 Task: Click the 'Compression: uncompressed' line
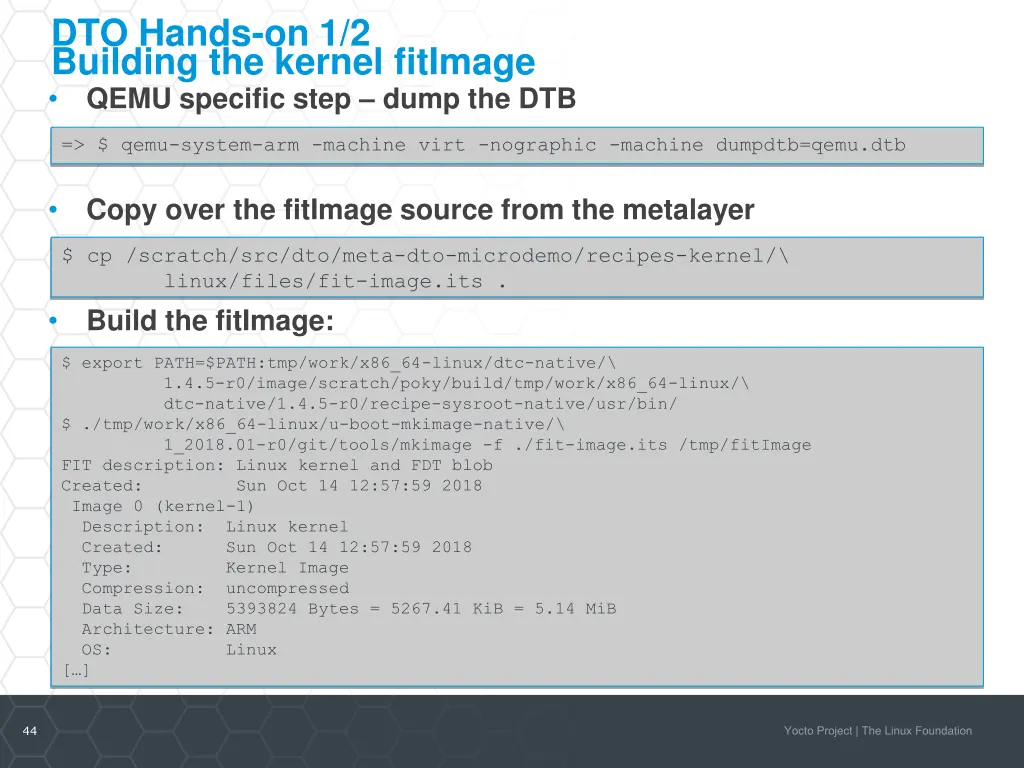tap(215, 588)
